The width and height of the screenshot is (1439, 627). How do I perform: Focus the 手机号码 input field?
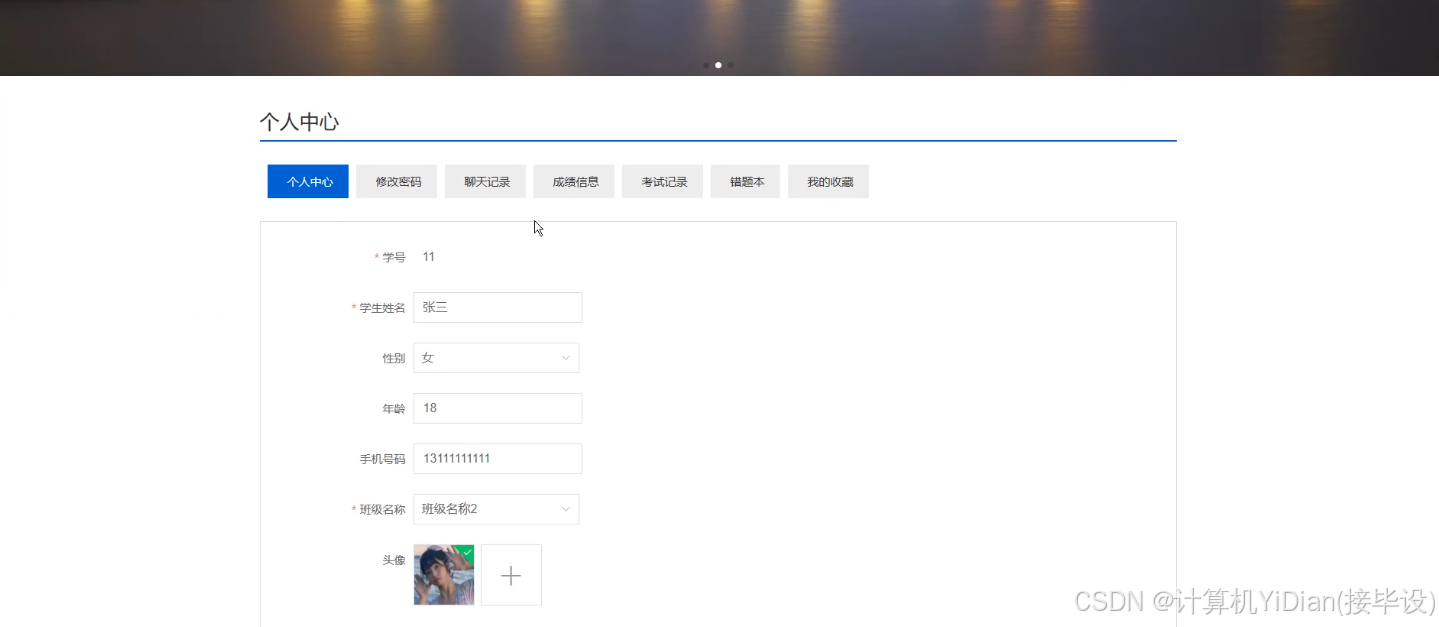[497, 459]
